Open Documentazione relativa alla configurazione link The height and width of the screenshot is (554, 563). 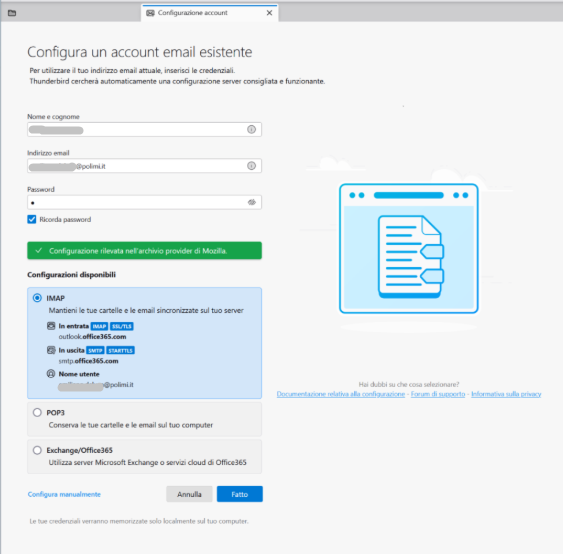pos(341,394)
